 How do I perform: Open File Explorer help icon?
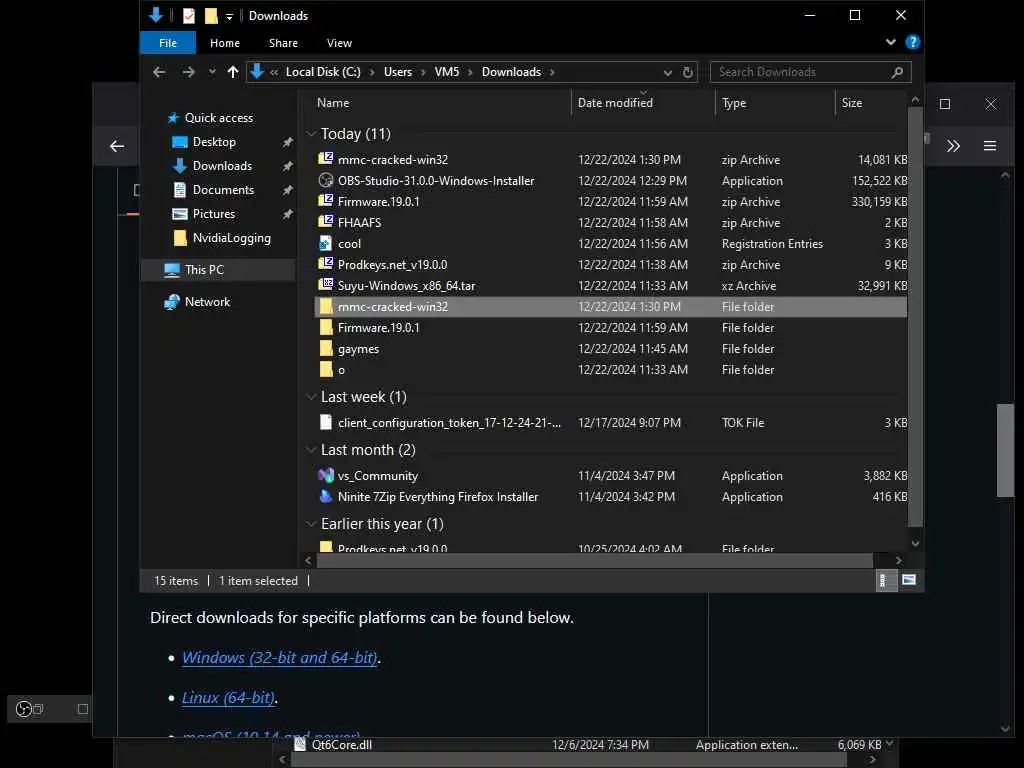912,42
